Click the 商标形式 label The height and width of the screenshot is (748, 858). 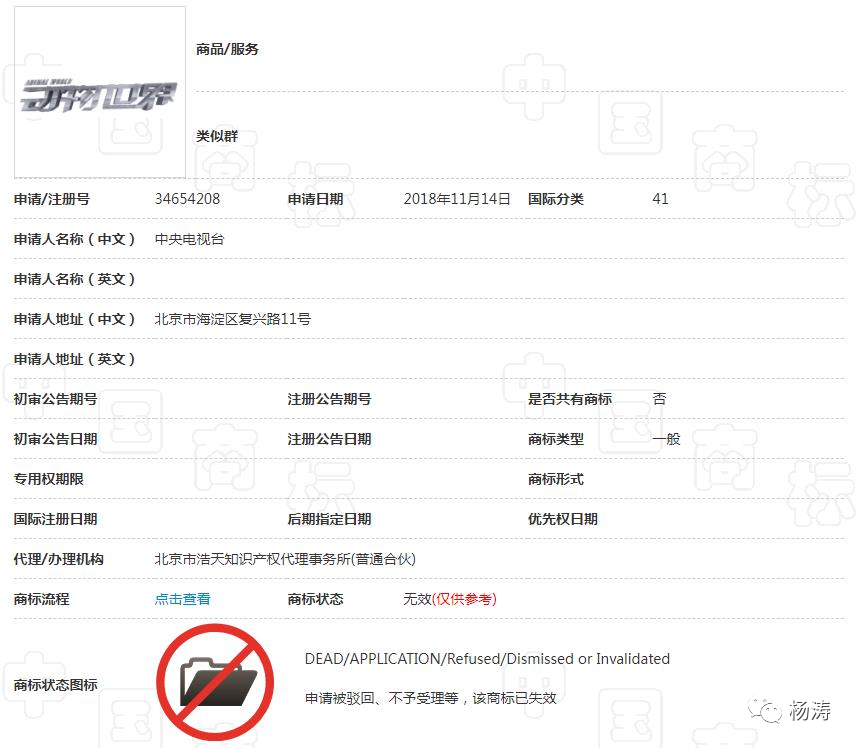coord(555,479)
